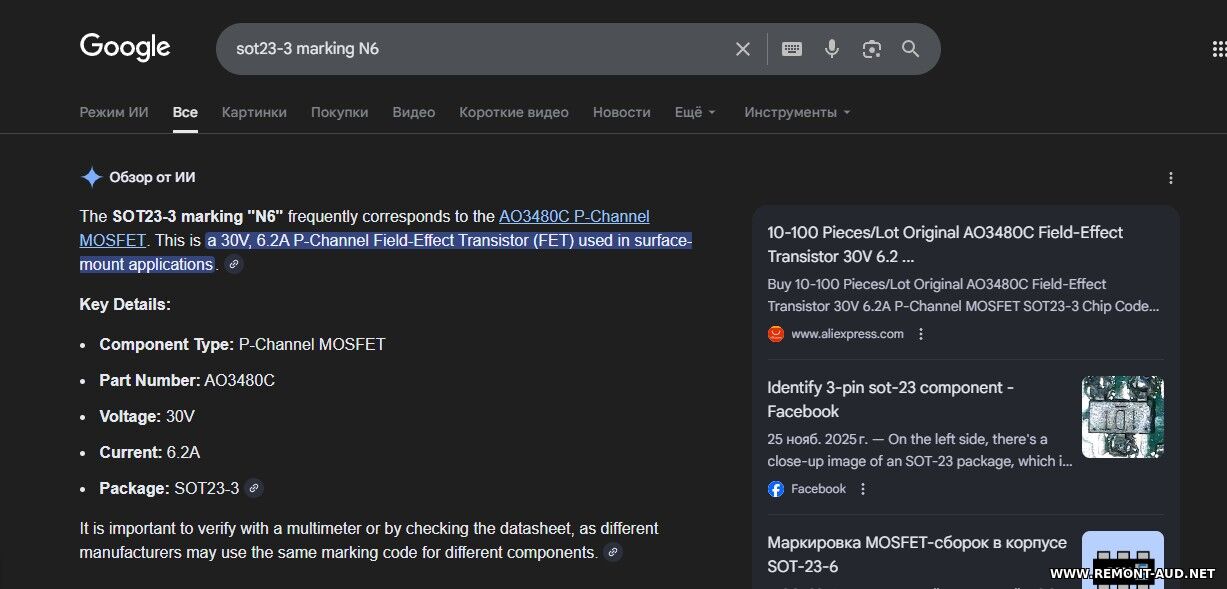
Task: Open the Google apps grid
Action: [1218, 49]
